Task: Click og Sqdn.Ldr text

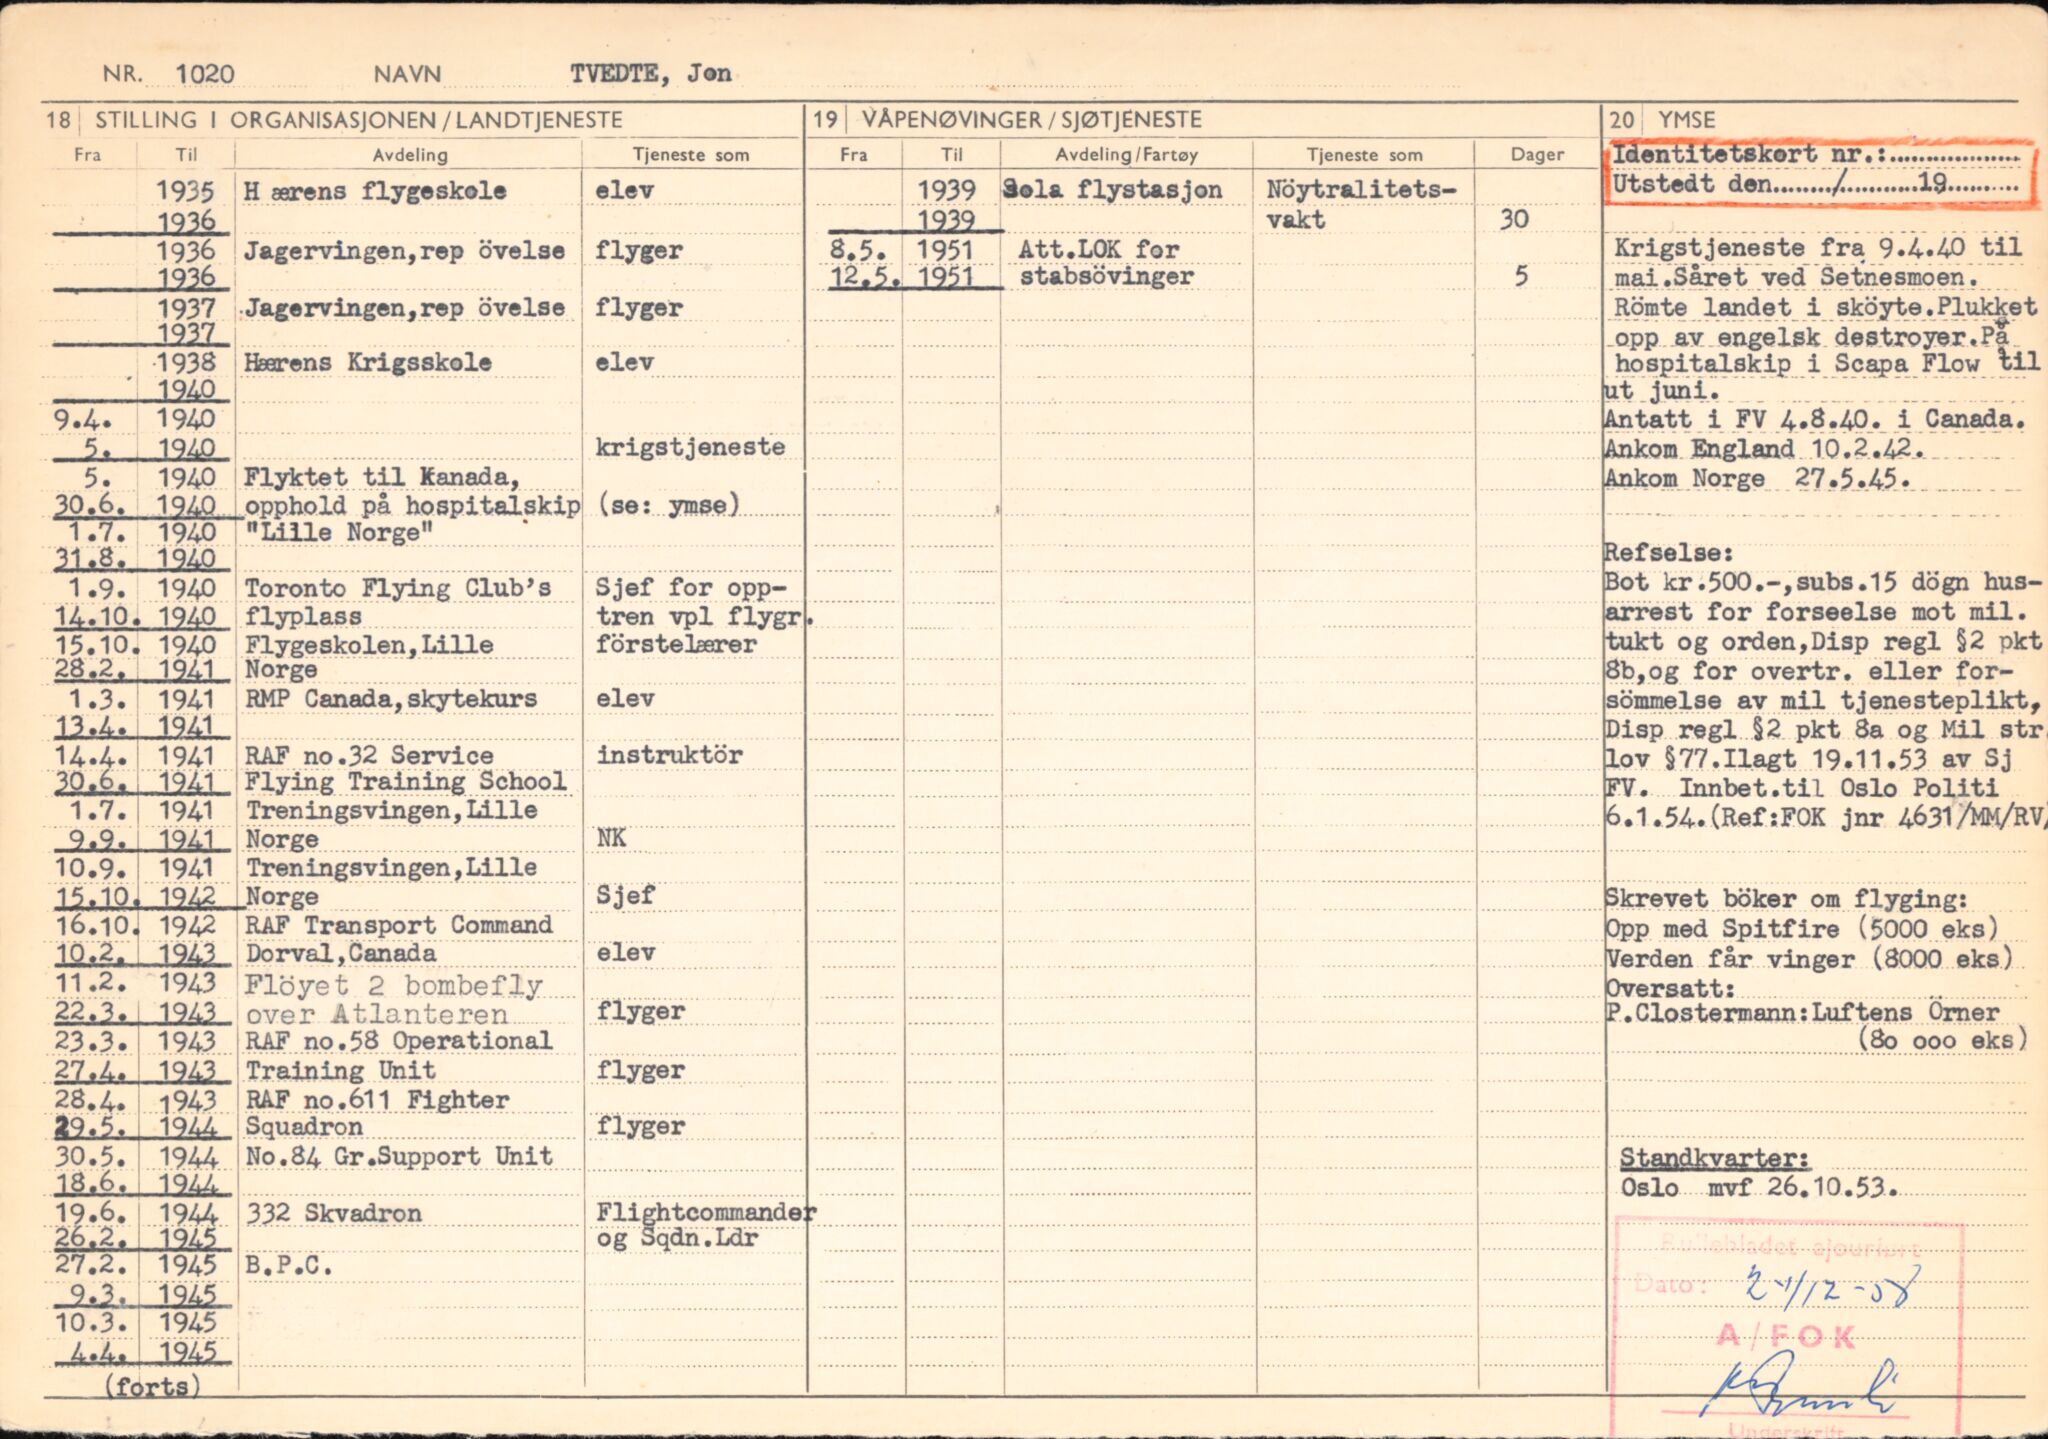Action: pyautogui.click(x=677, y=1238)
